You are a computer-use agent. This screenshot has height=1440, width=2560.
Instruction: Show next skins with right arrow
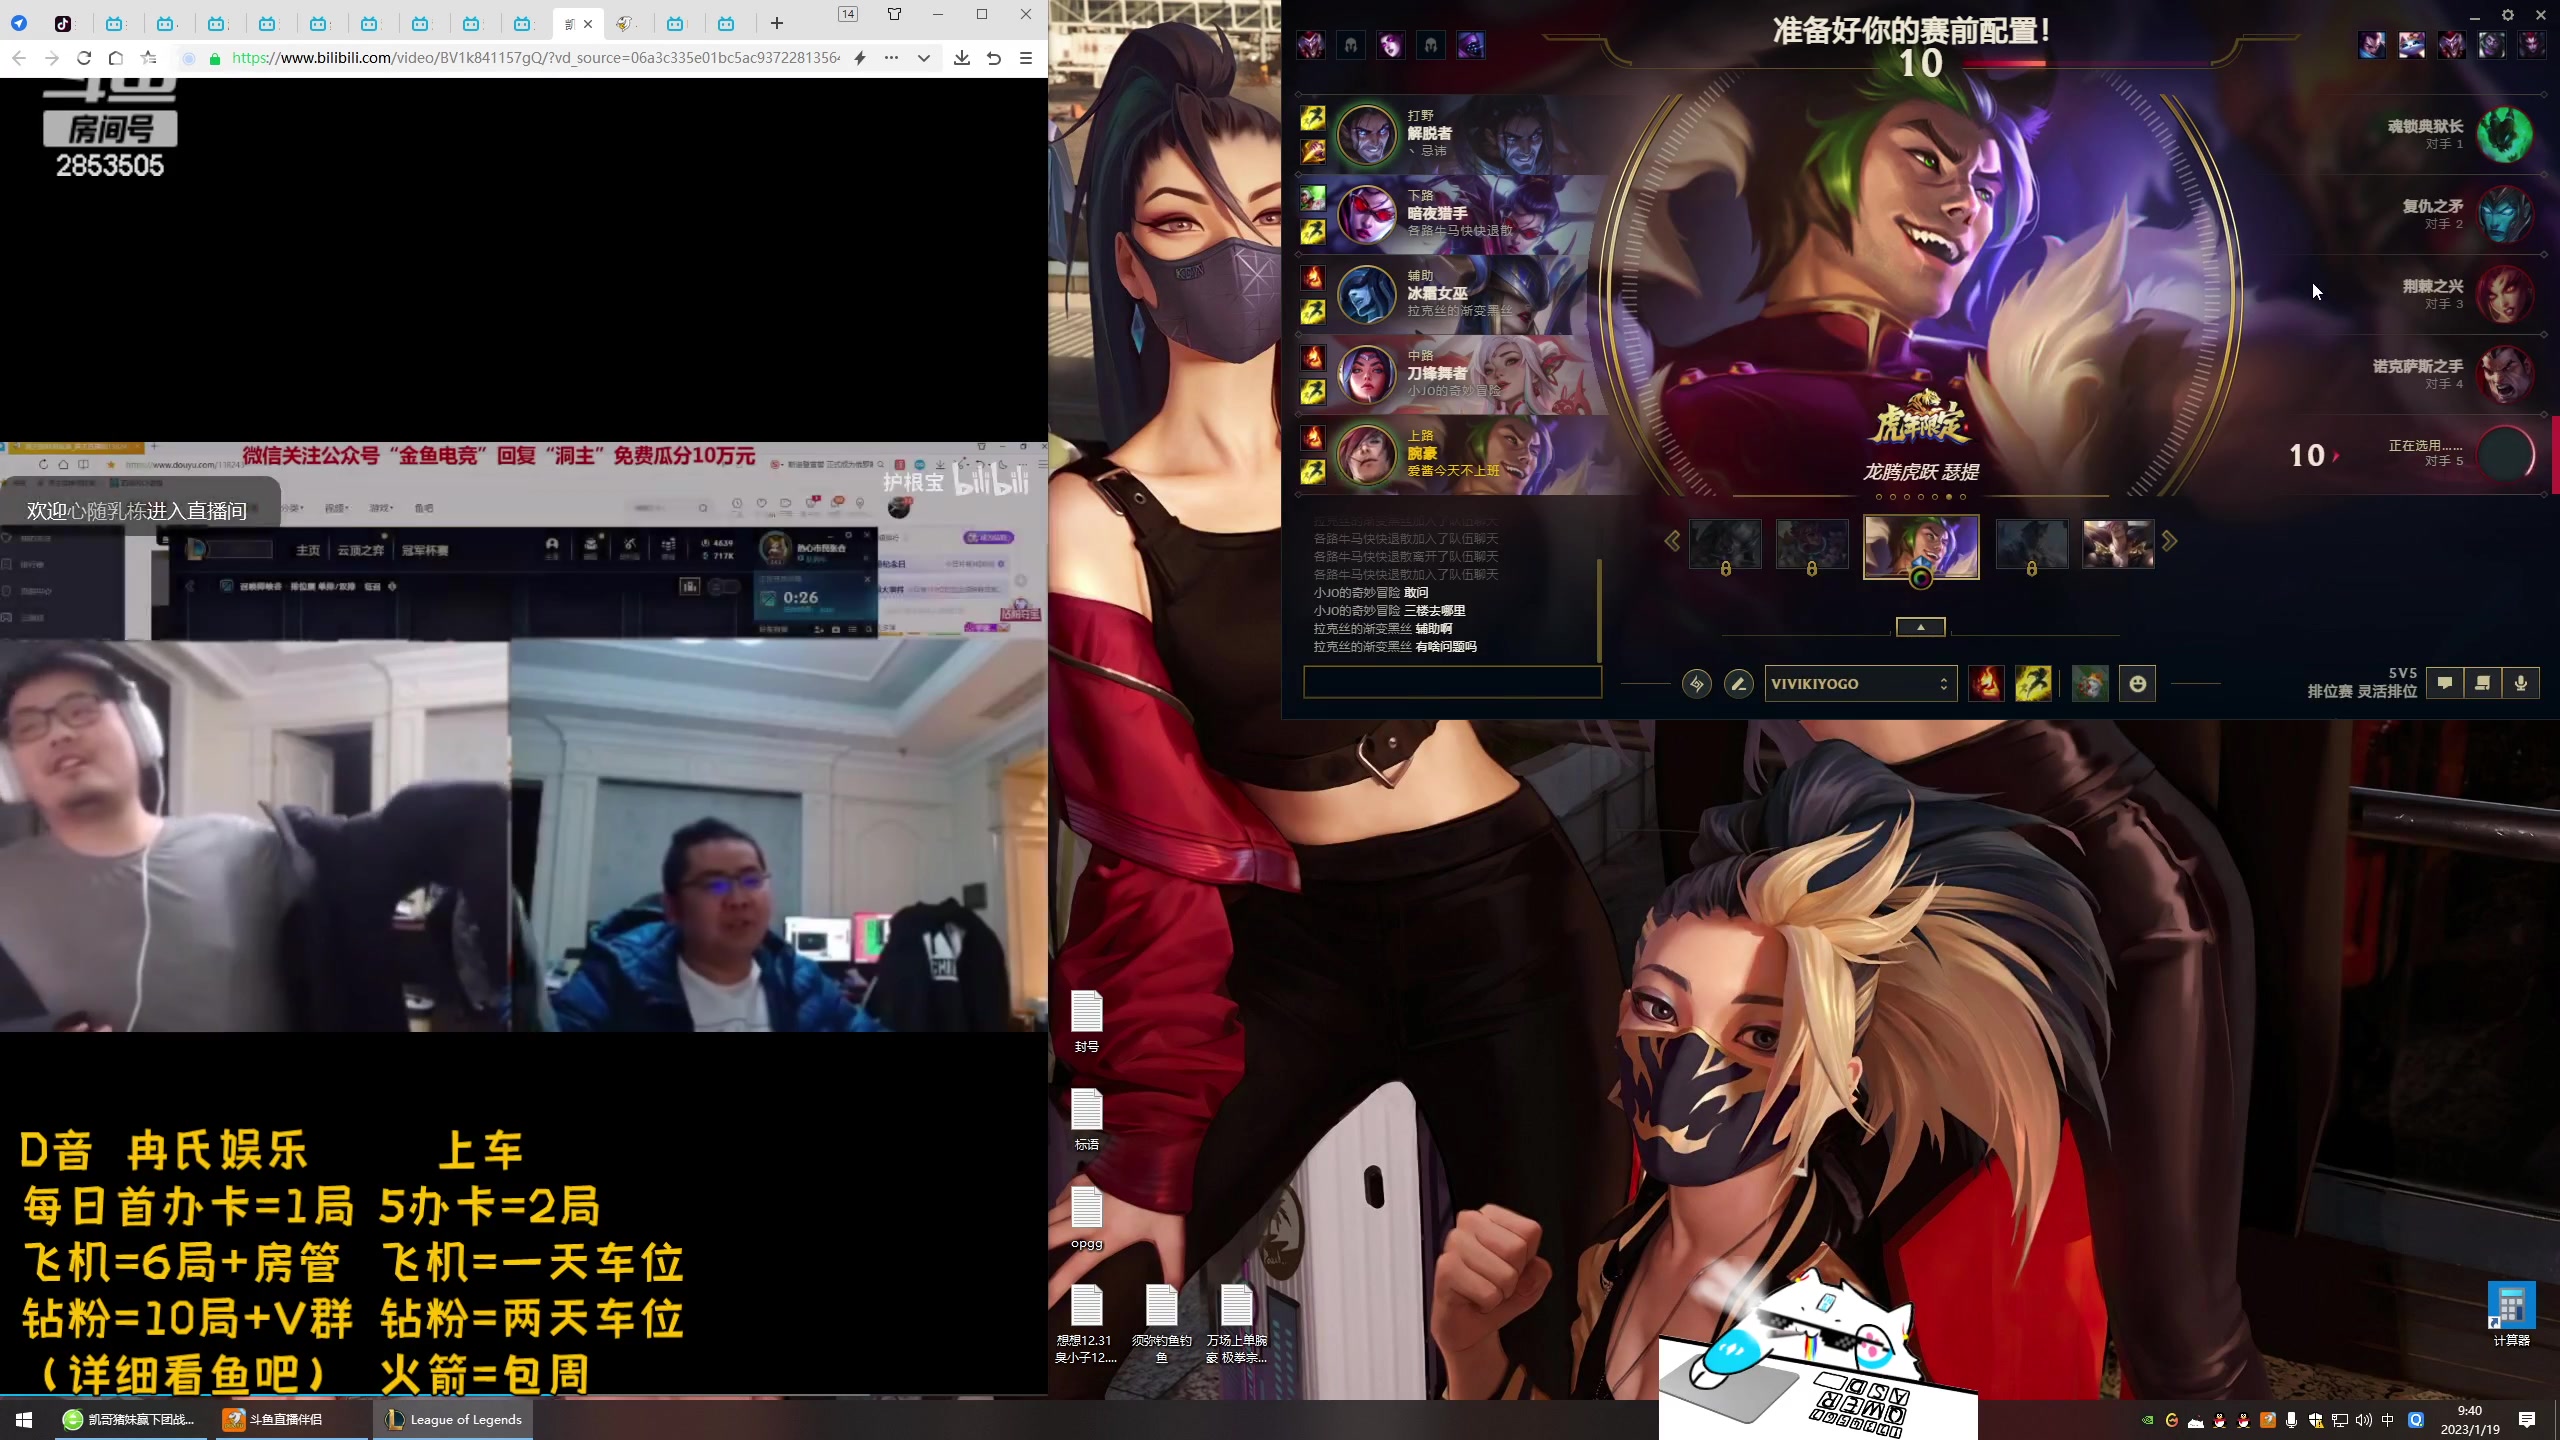pyautogui.click(x=2168, y=541)
